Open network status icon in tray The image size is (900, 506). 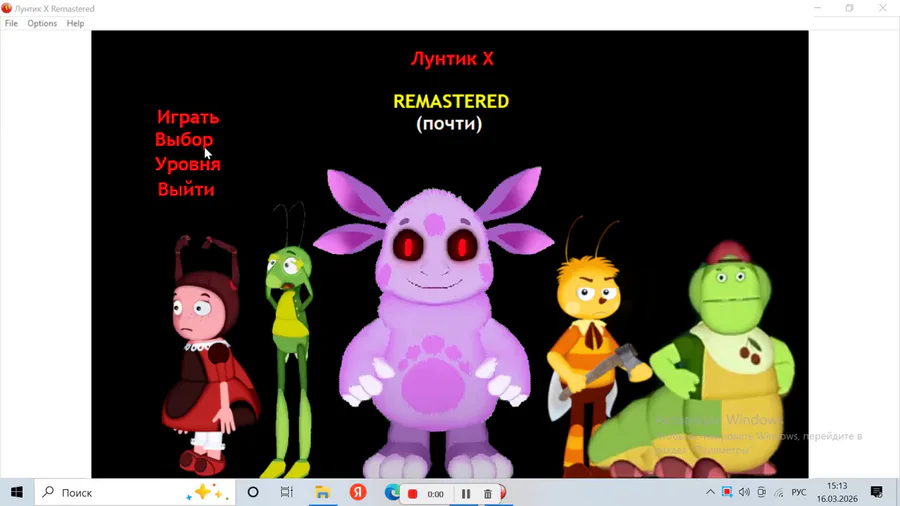click(779, 492)
